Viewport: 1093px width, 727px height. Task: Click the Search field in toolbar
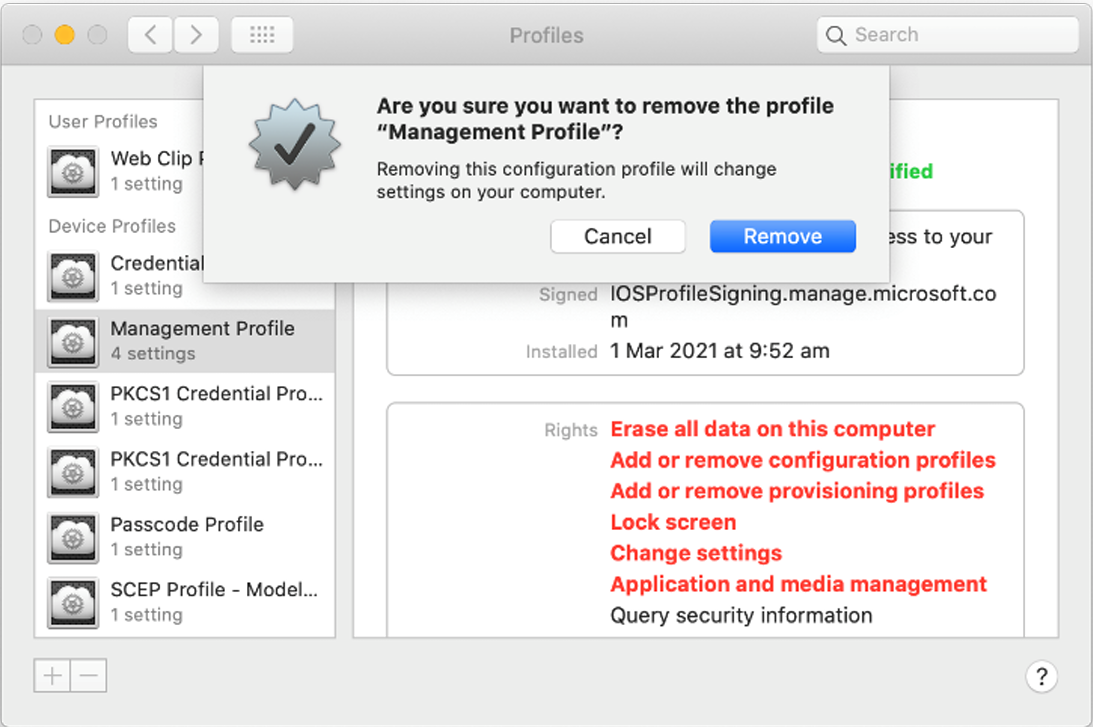pos(947,35)
